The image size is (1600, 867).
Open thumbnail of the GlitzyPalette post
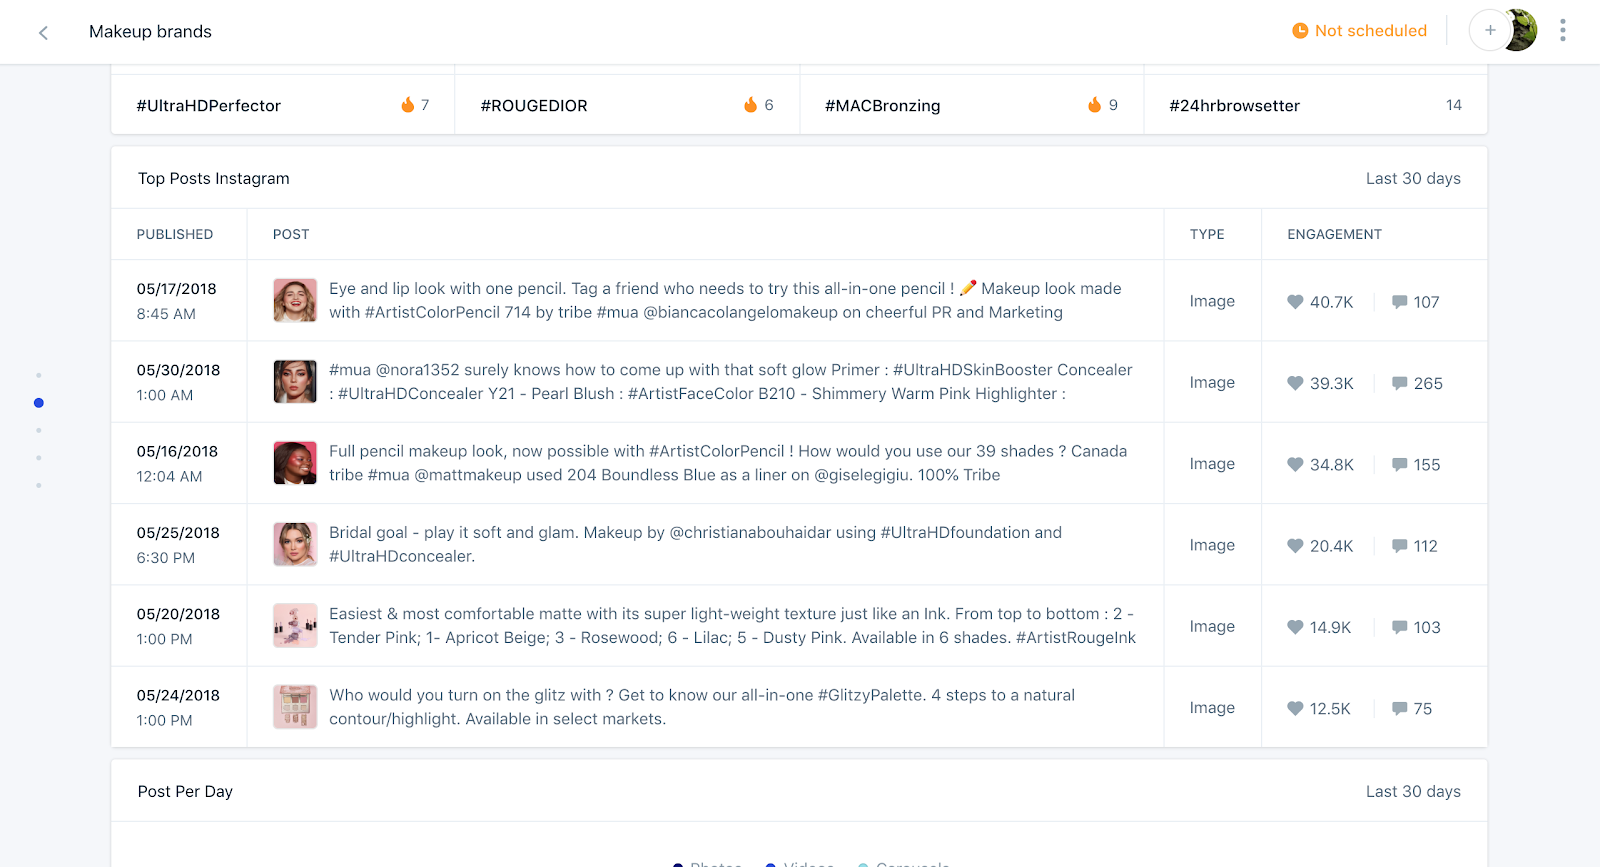(x=295, y=706)
